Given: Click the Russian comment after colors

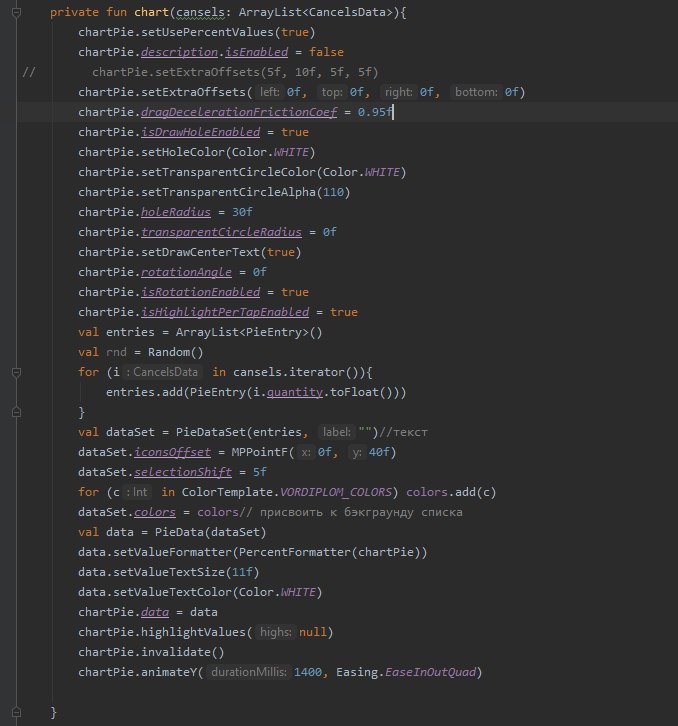Looking at the screenshot, I should tap(351, 513).
